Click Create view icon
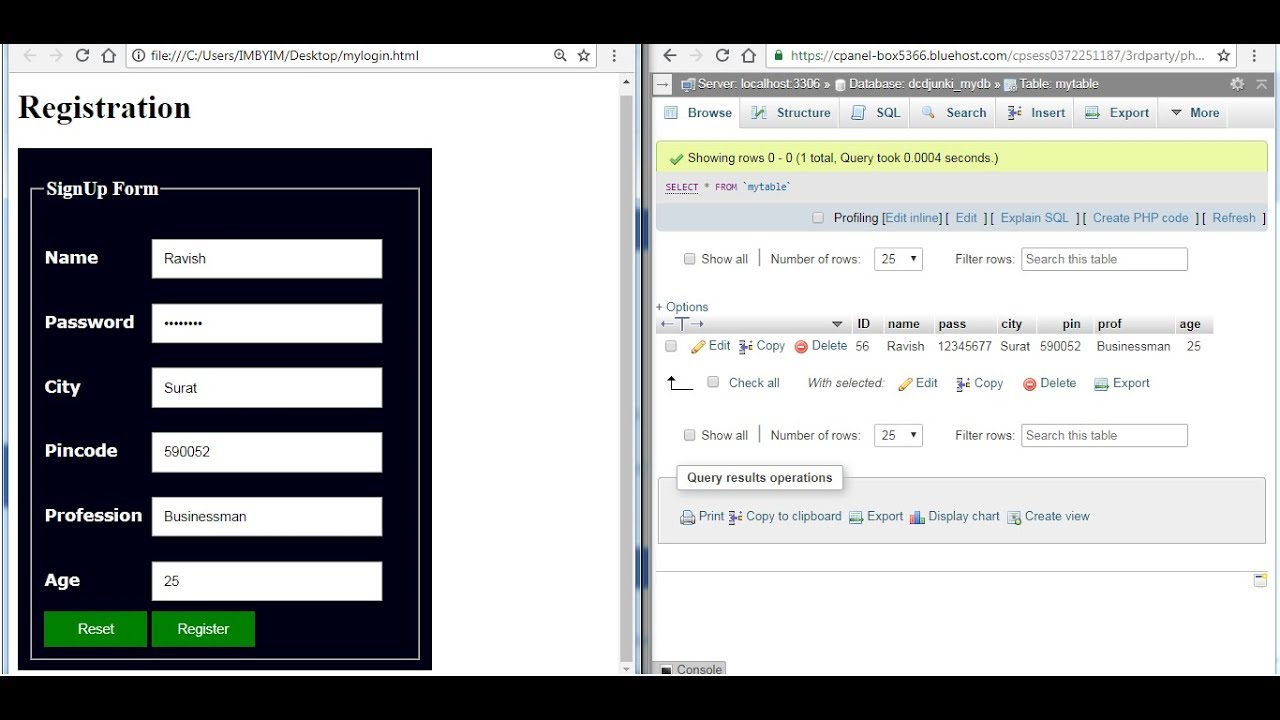 pos(1014,517)
